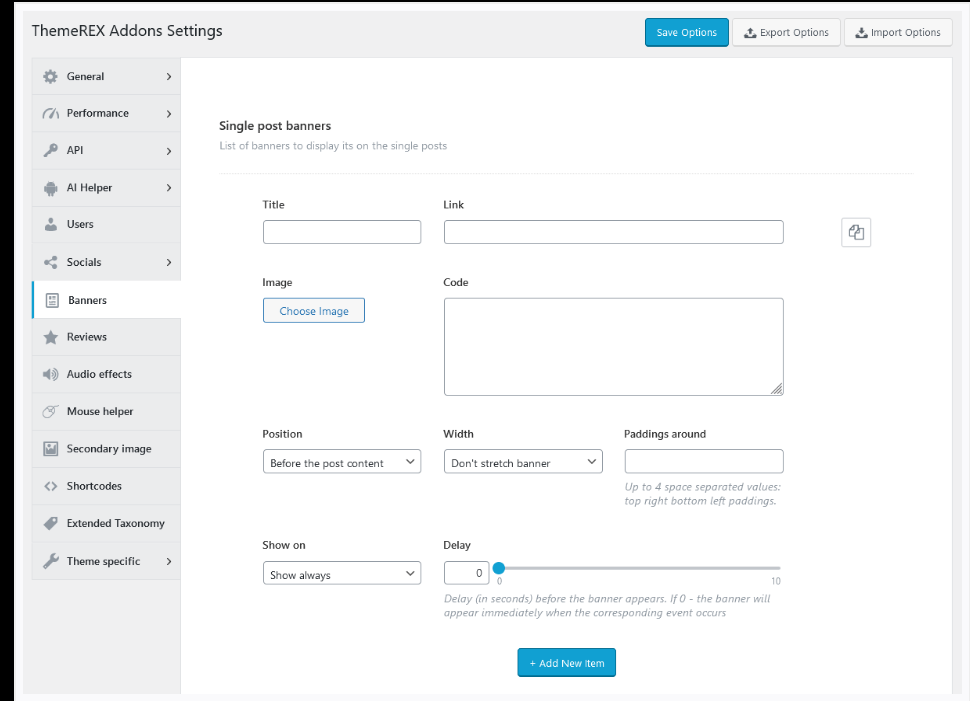Click the 'ThemeREX Addons Settings' title
The width and height of the screenshot is (970, 701).
pos(127,31)
